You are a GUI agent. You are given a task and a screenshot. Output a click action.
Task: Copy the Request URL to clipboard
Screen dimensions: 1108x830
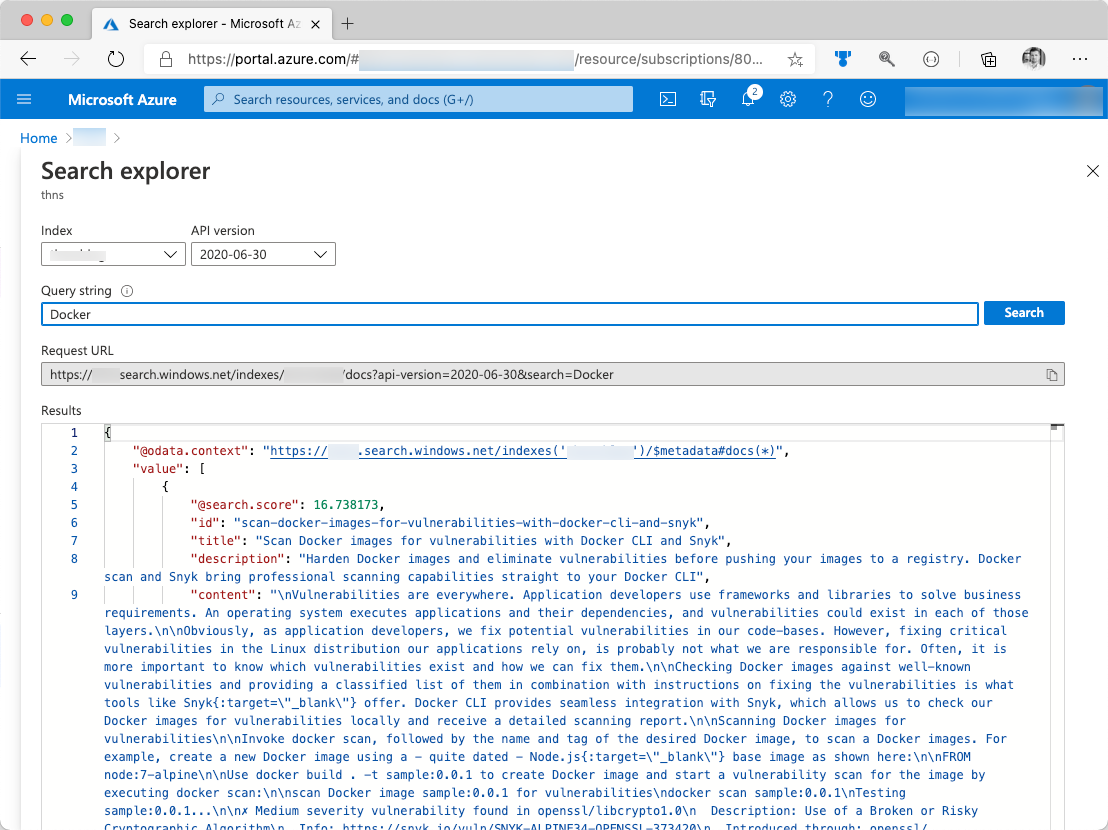click(1051, 375)
